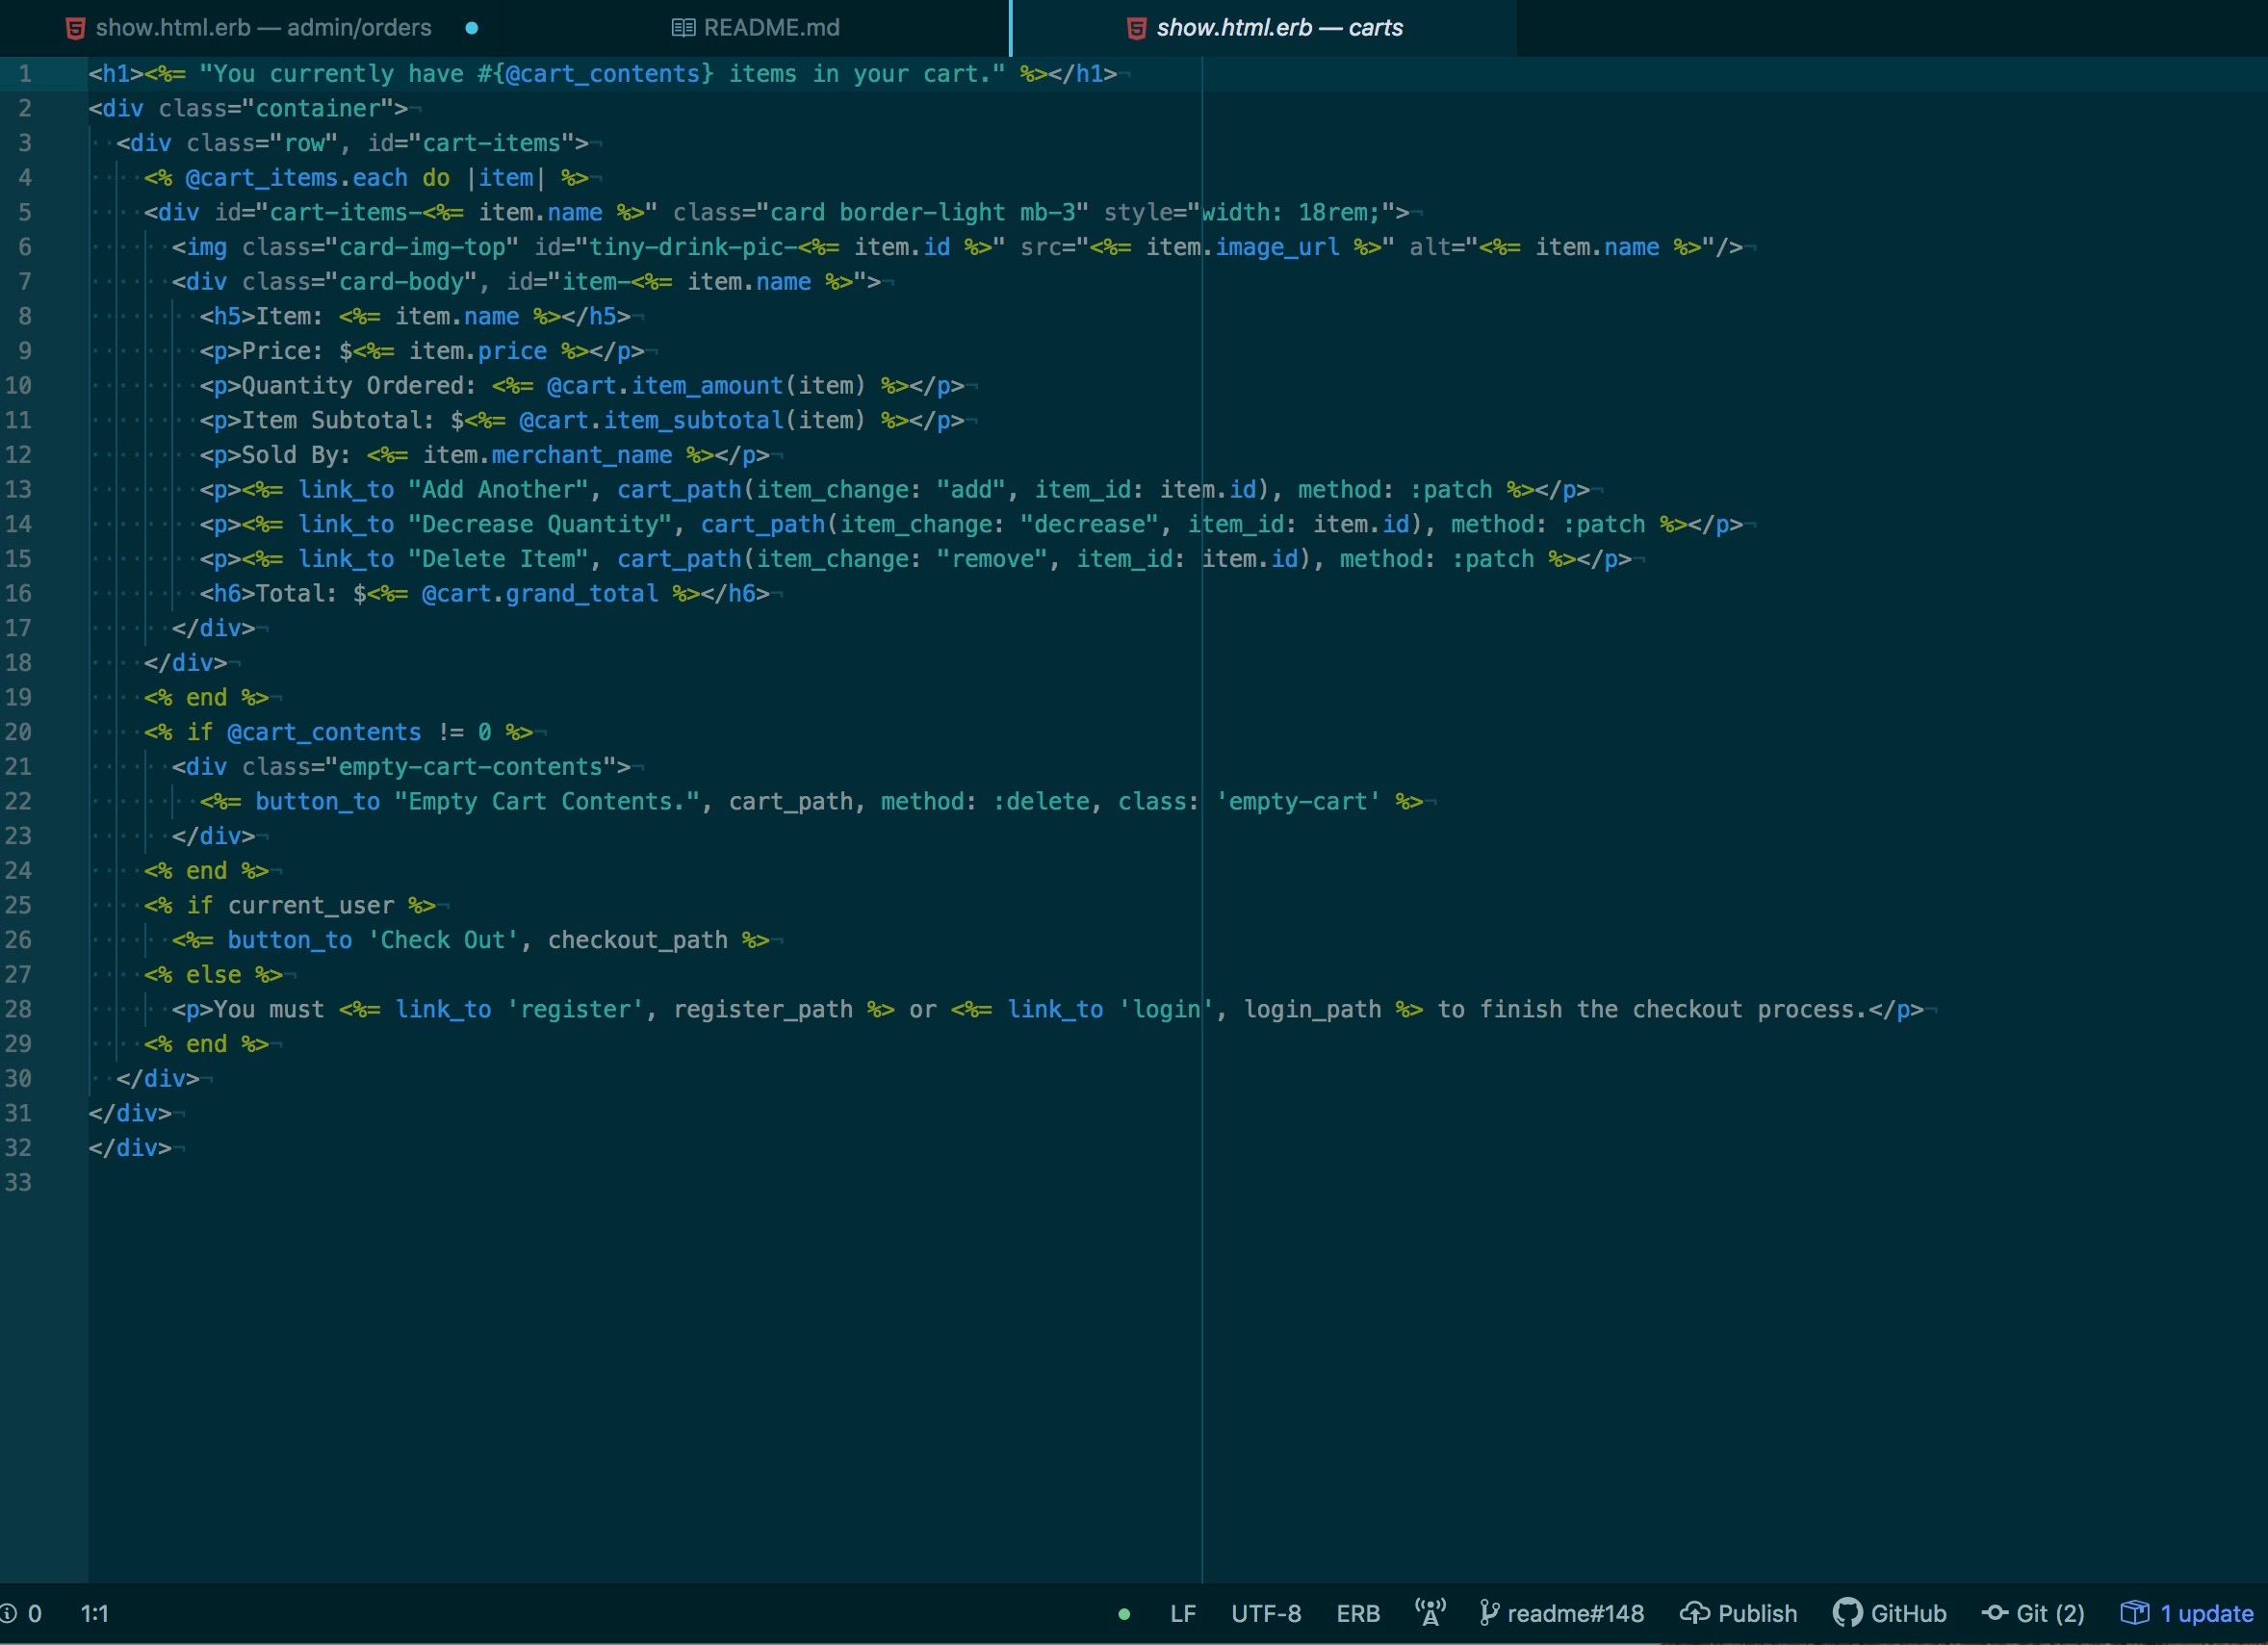Click the 1 update package icon
The width and height of the screenshot is (2268, 1645).
pyautogui.click(x=2134, y=1613)
